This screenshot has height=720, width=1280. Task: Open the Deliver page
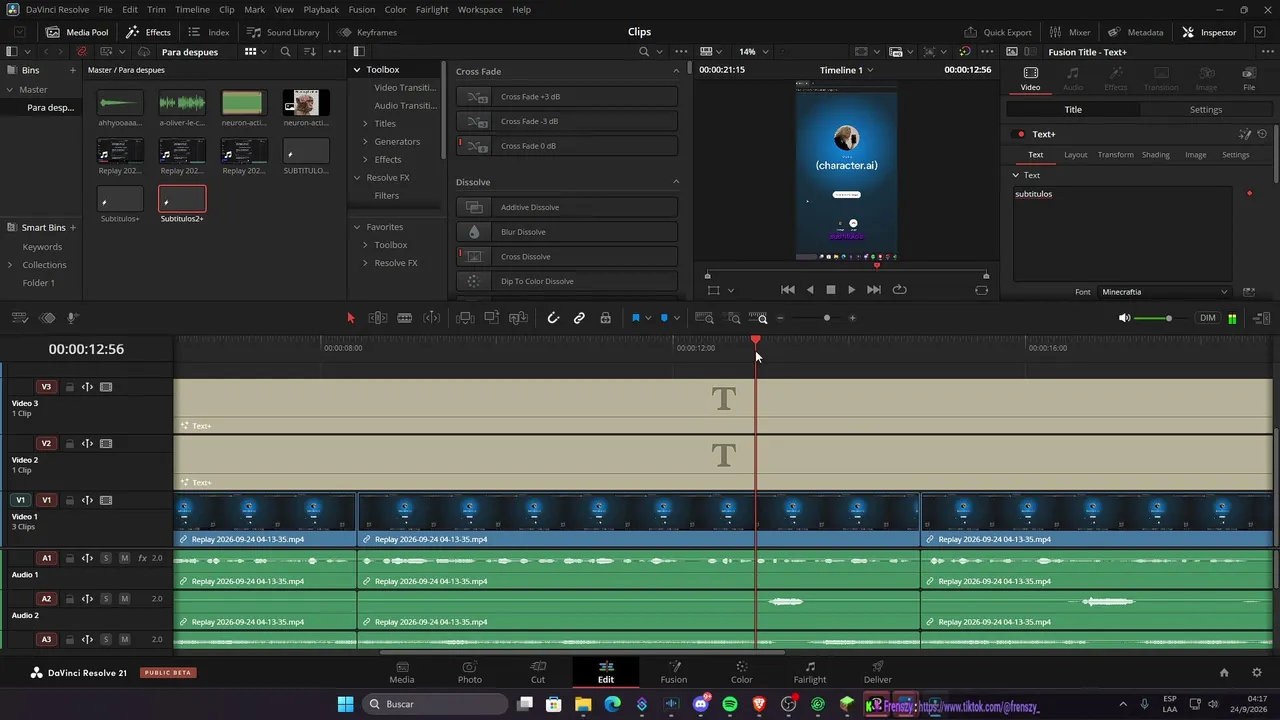point(877,672)
